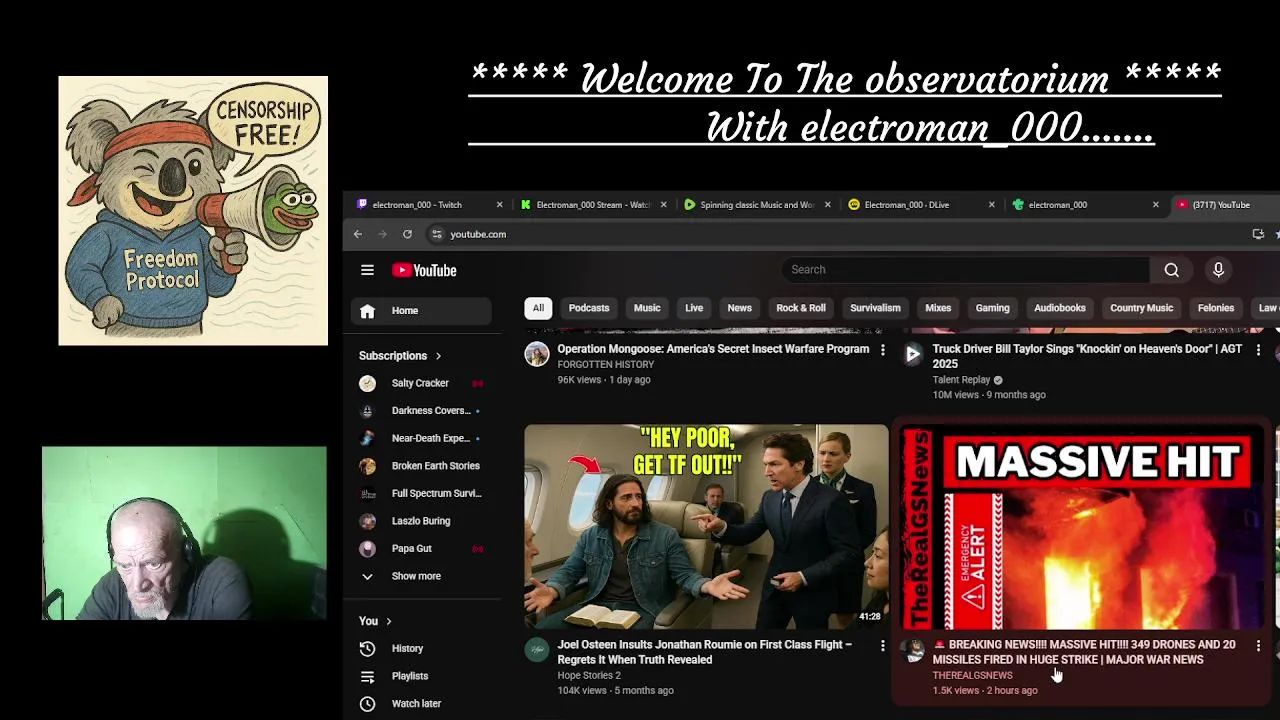
Task: Reload the page with the browser refresh icon
Action: click(407, 234)
